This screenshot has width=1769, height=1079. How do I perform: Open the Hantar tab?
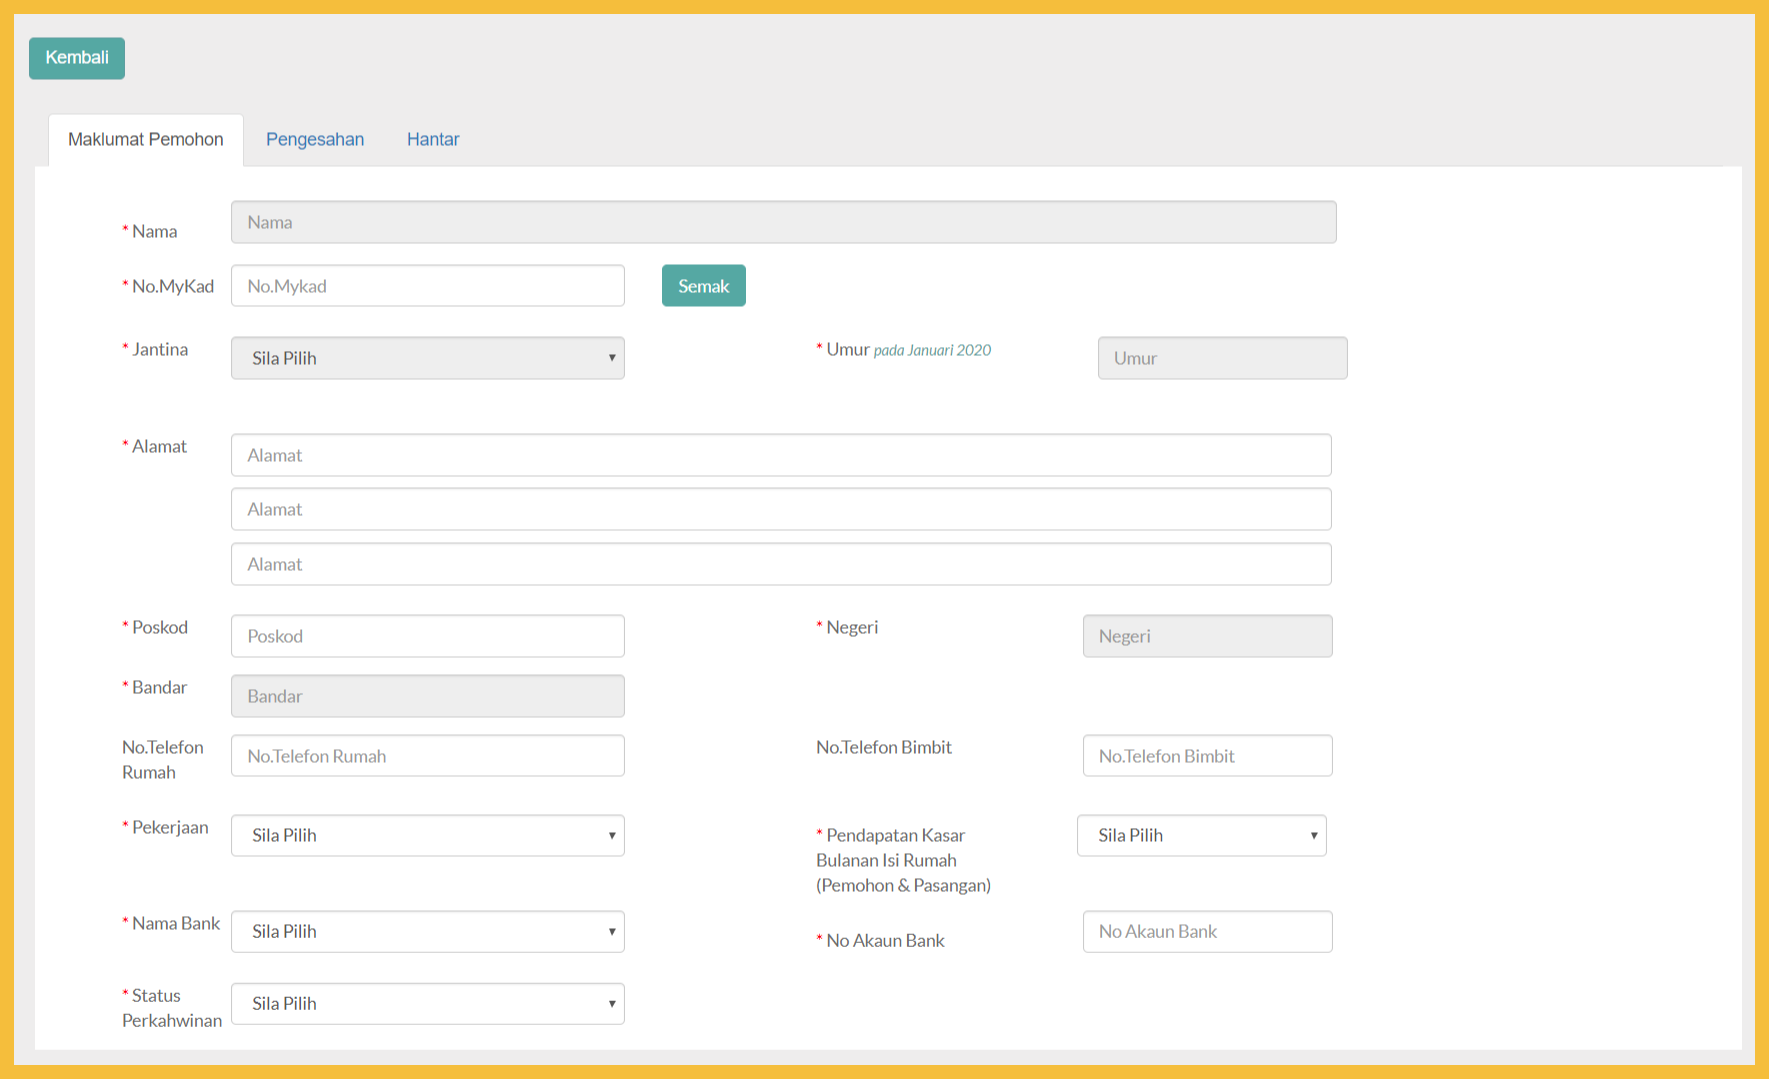coord(433,139)
